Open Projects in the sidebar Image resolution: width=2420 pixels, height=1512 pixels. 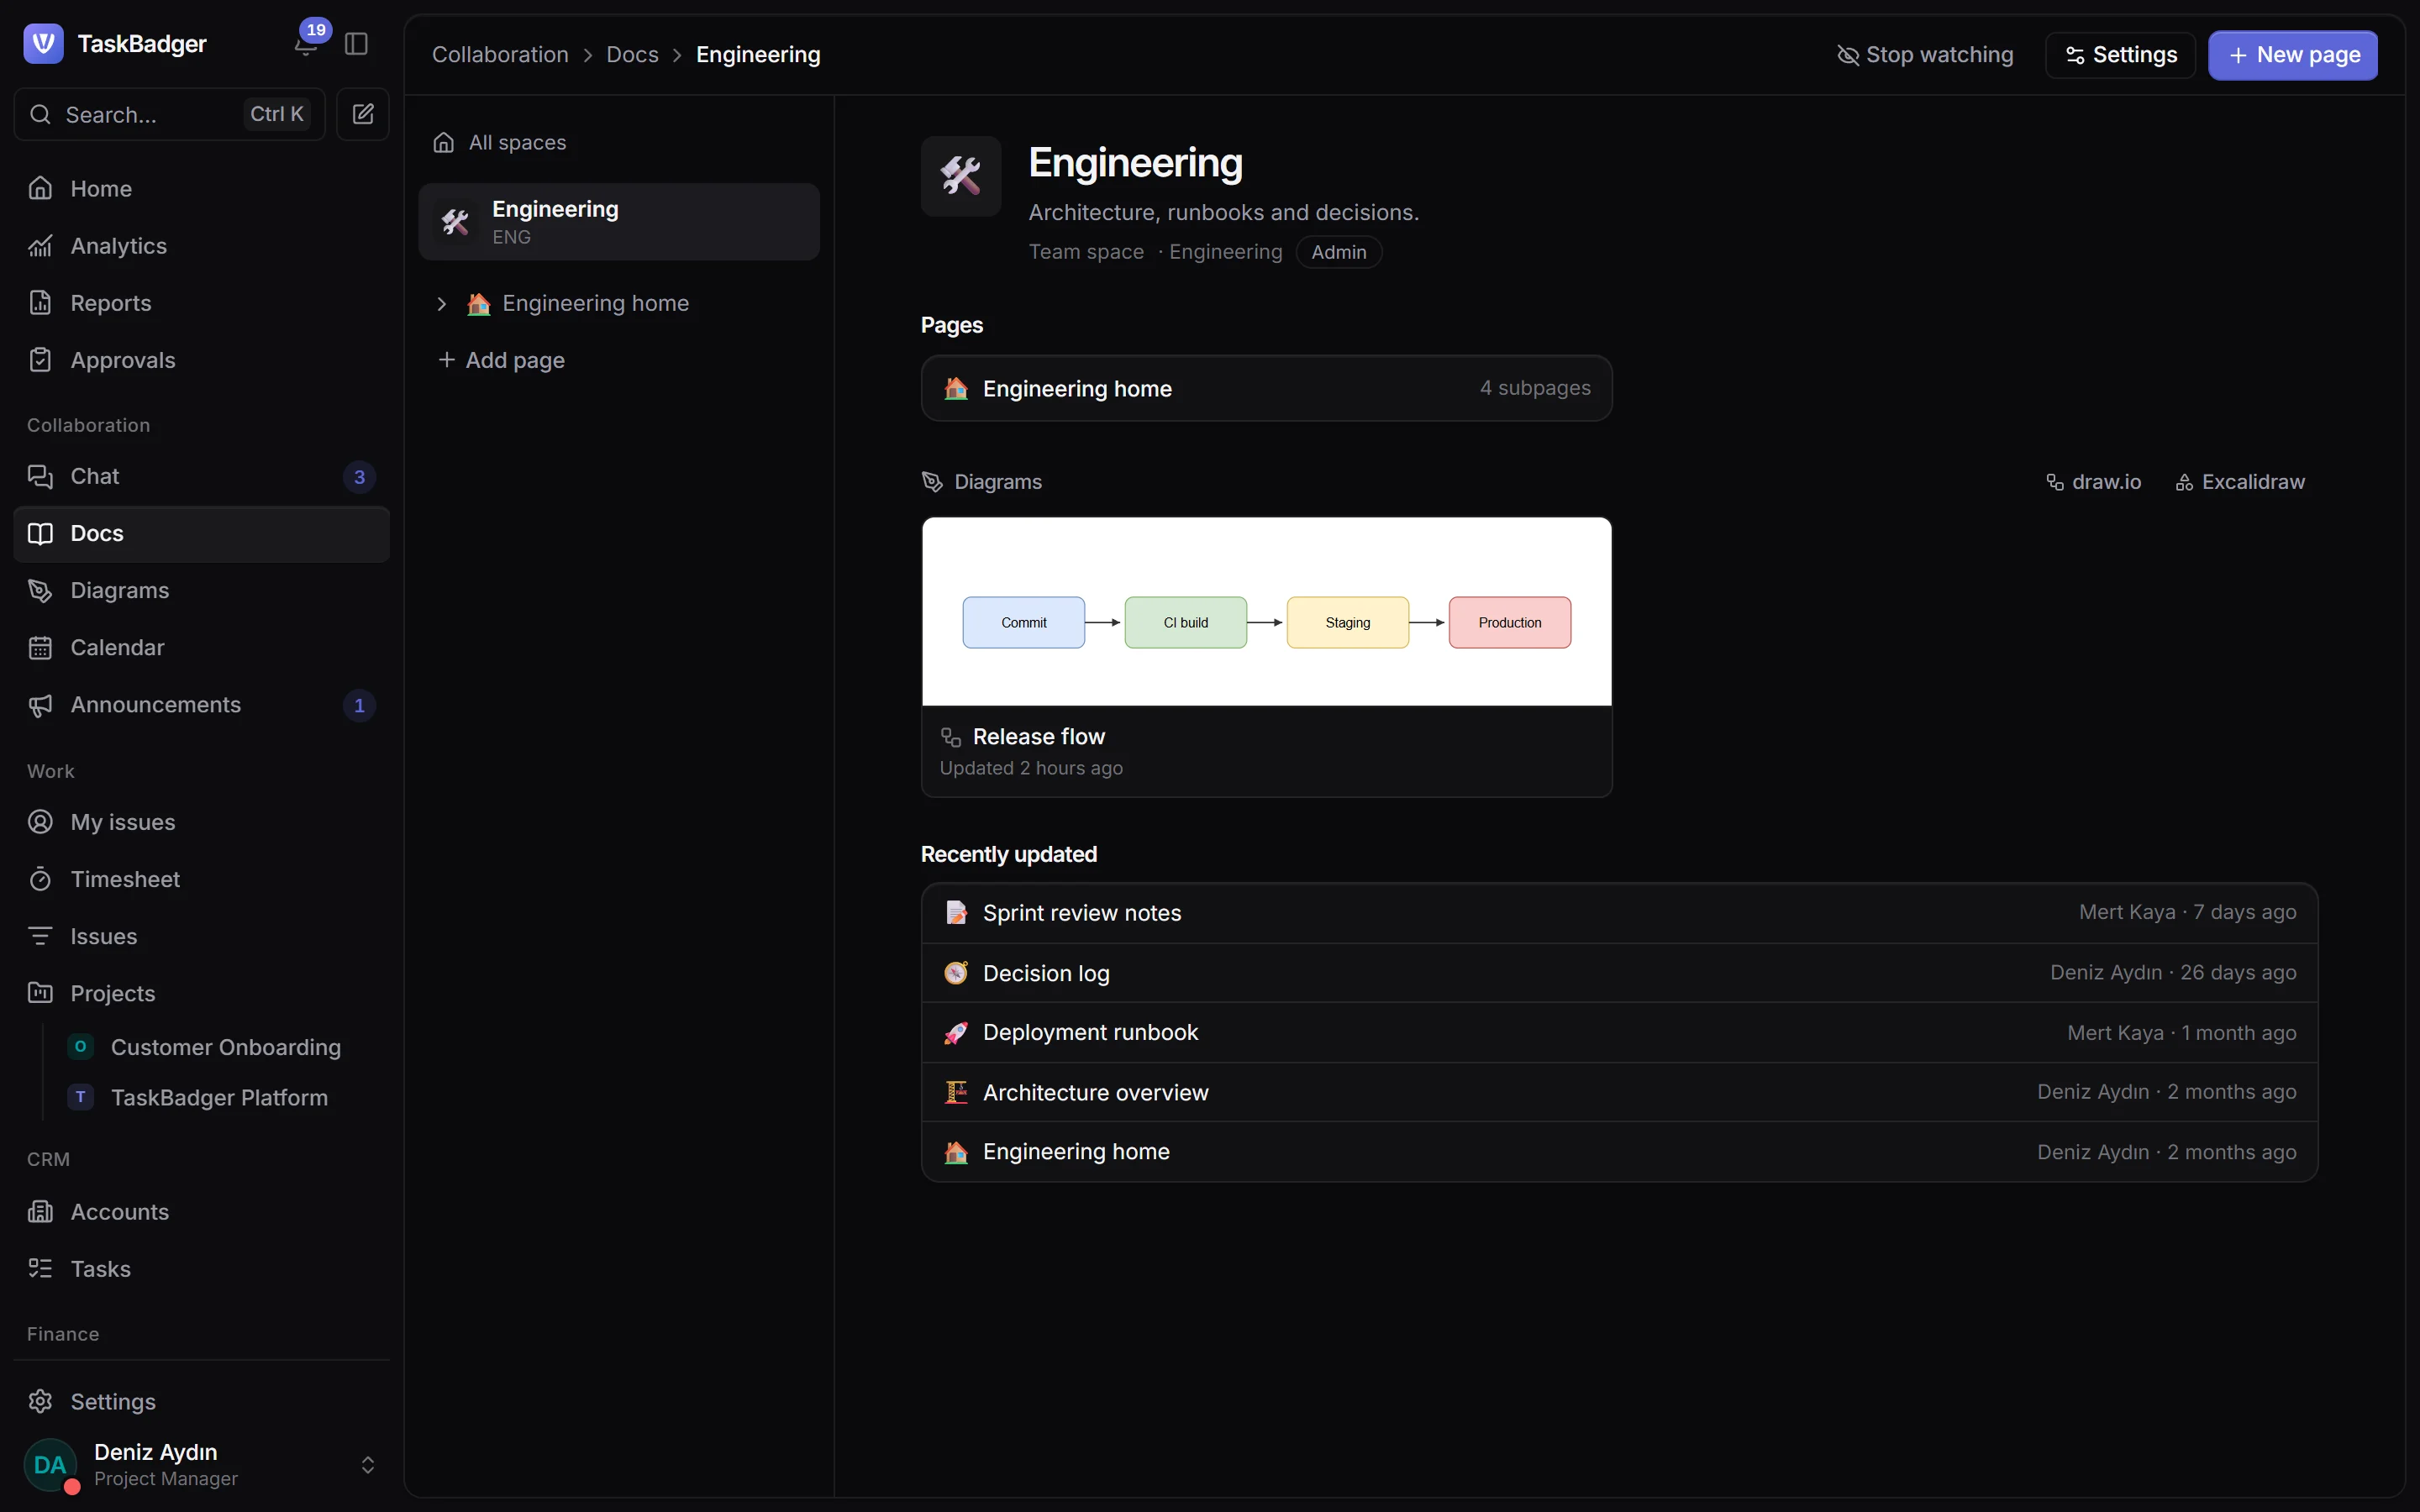pyautogui.click(x=201, y=993)
